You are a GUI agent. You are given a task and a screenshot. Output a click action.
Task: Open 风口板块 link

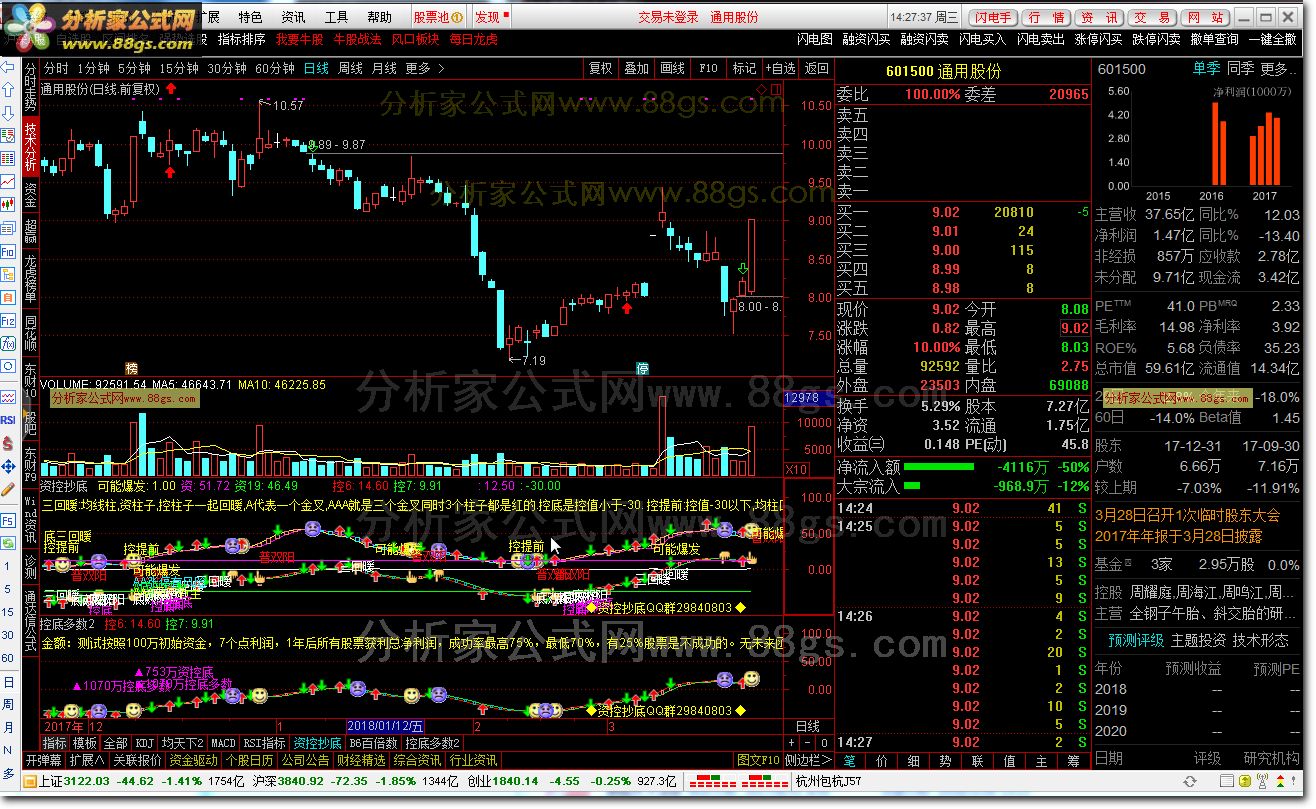pos(415,39)
